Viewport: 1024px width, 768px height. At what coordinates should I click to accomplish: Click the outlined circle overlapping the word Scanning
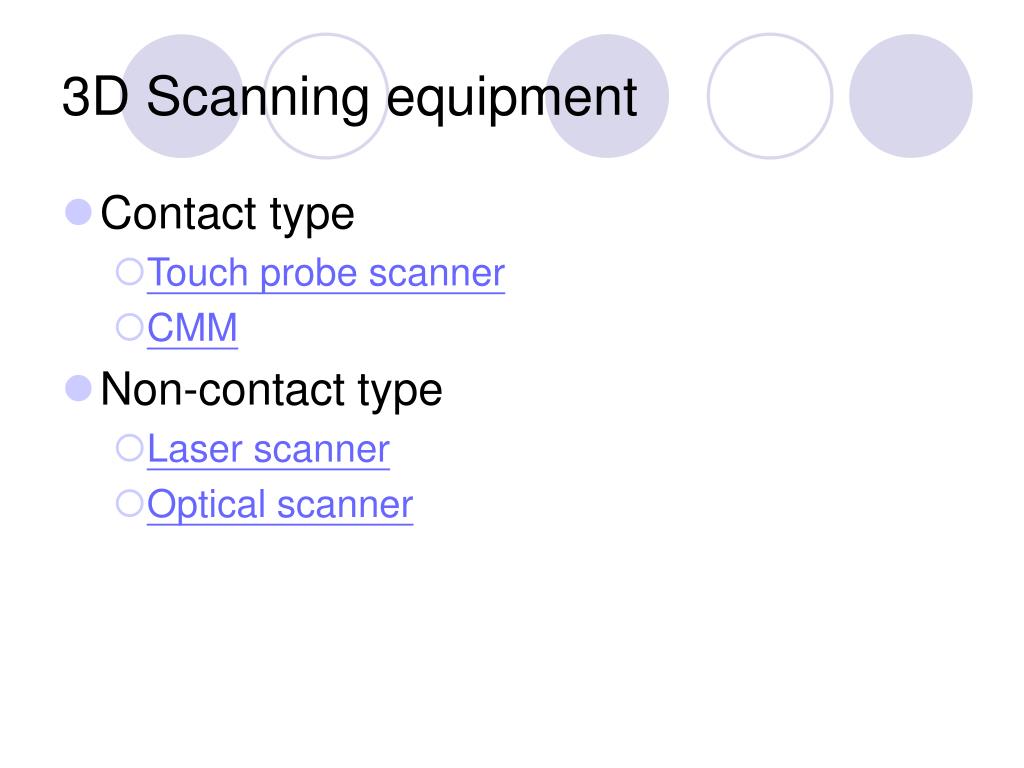coord(326,96)
